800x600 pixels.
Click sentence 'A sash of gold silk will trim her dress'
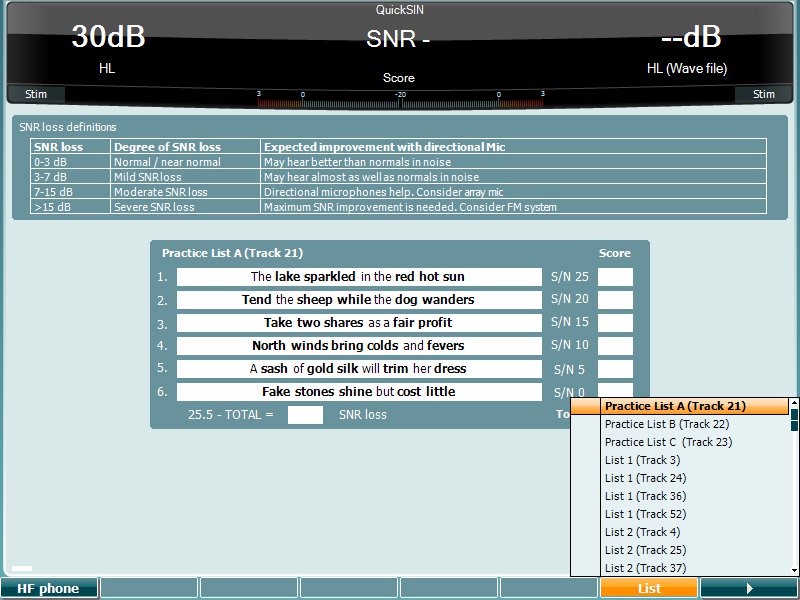359,369
